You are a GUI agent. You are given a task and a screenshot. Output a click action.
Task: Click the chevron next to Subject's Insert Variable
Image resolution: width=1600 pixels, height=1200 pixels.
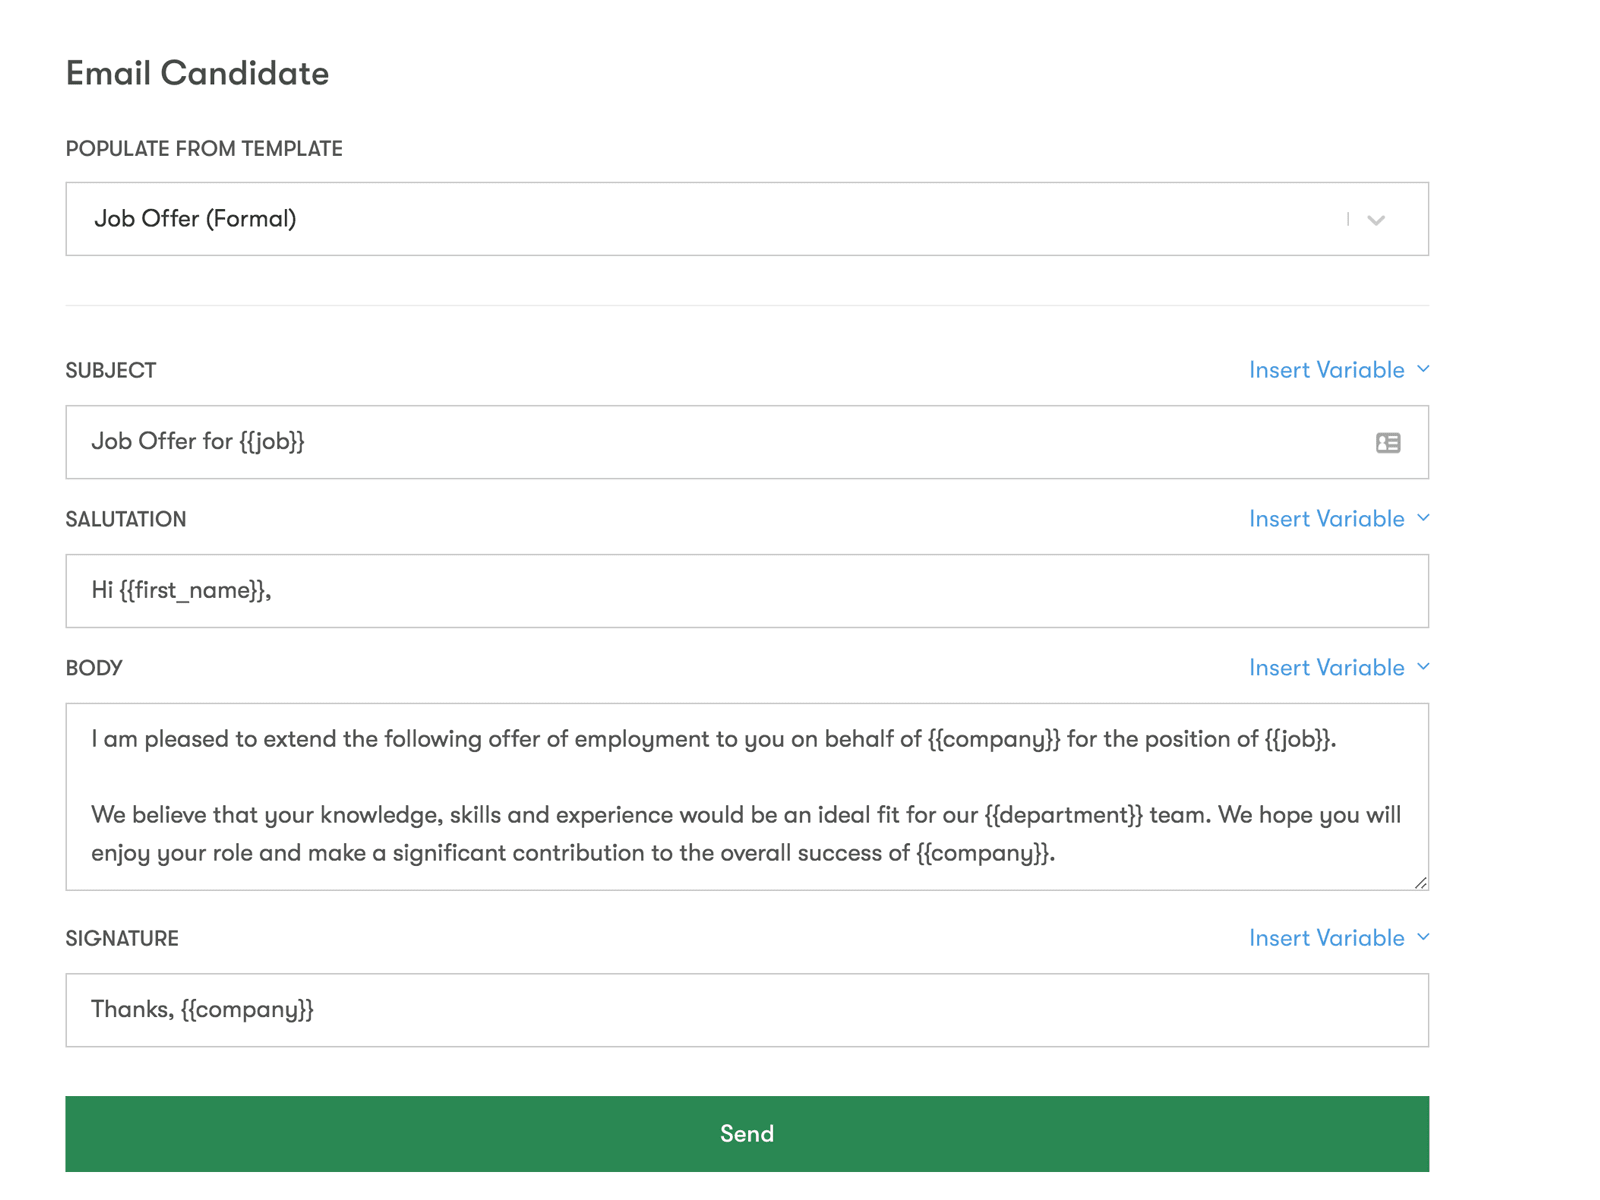[x=1424, y=369]
